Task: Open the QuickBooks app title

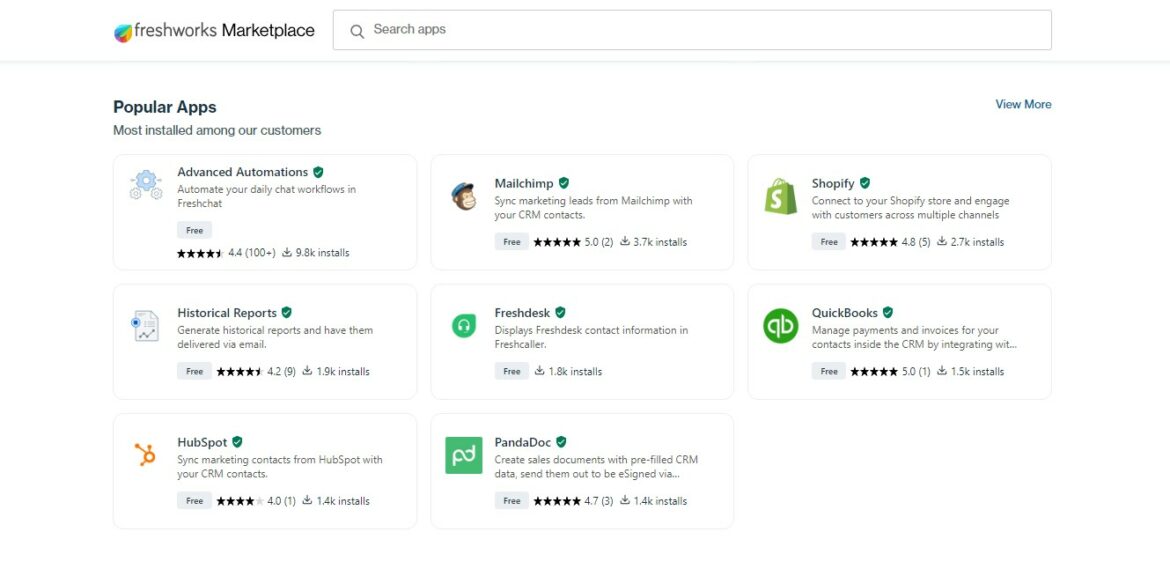Action: click(x=845, y=313)
